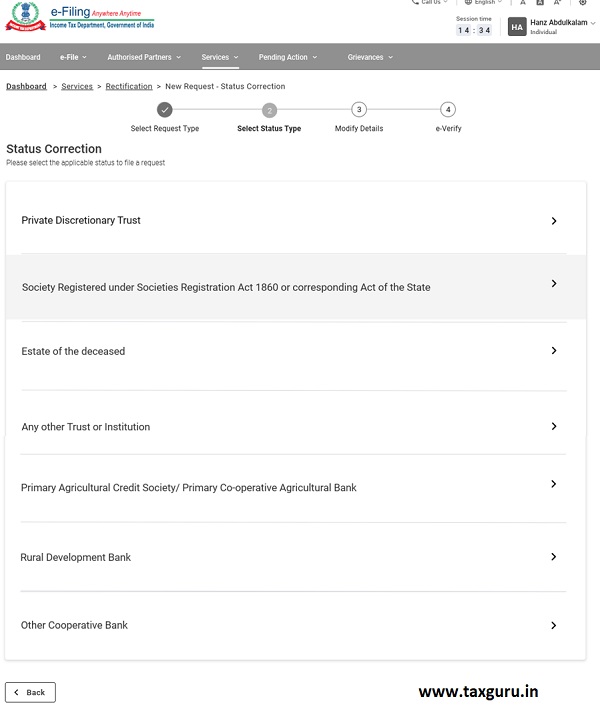This screenshot has height=705, width=600.
Task: Open the Services menu
Action: (x=219, y=57)
